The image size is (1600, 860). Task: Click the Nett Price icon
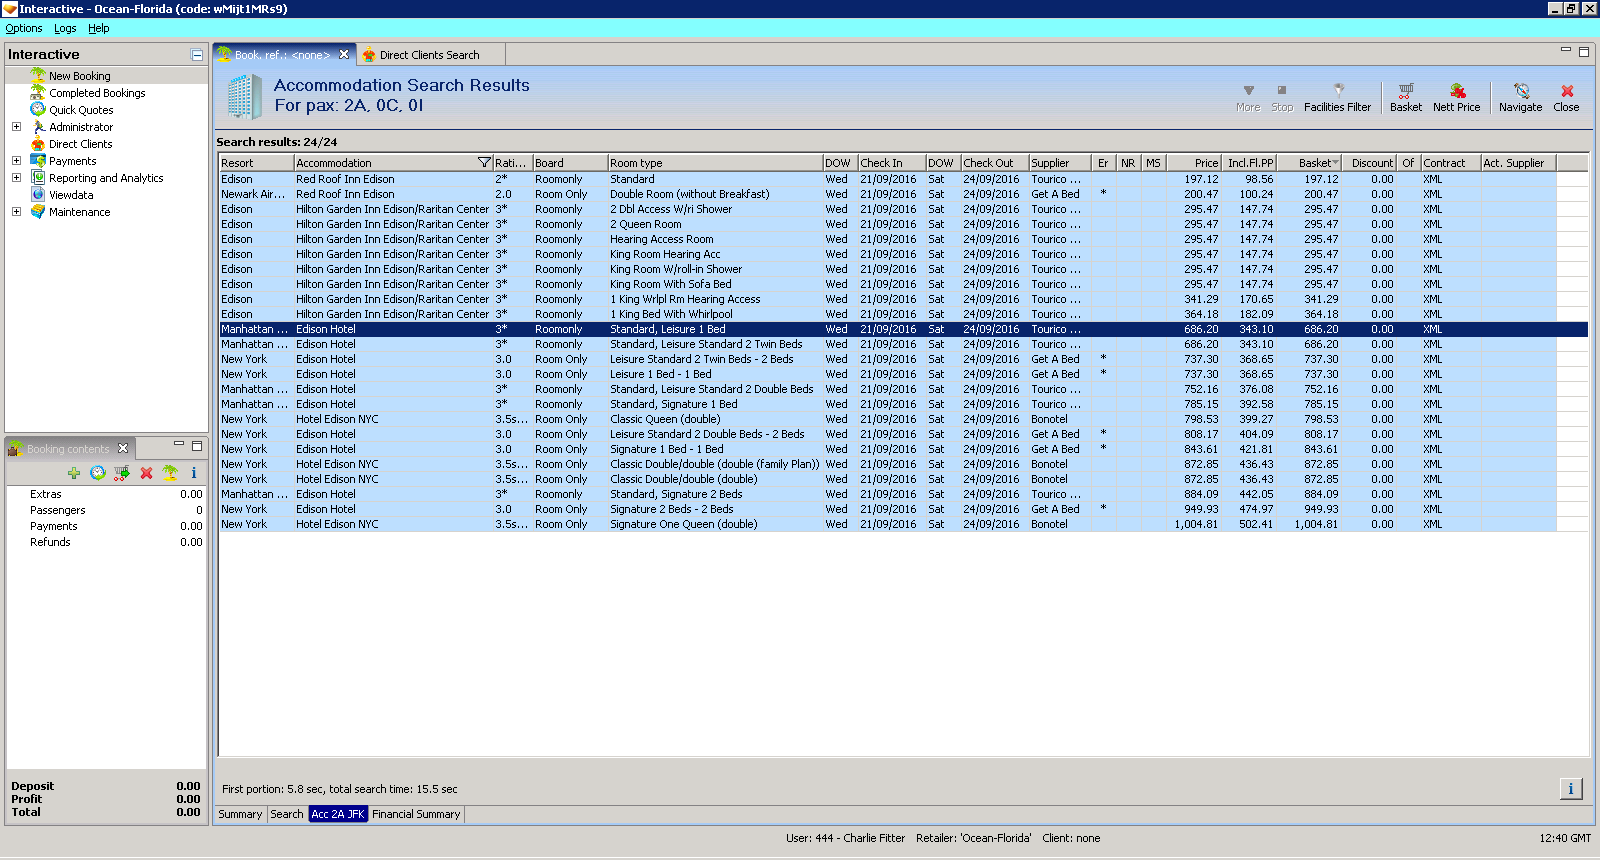[1457, 90]
